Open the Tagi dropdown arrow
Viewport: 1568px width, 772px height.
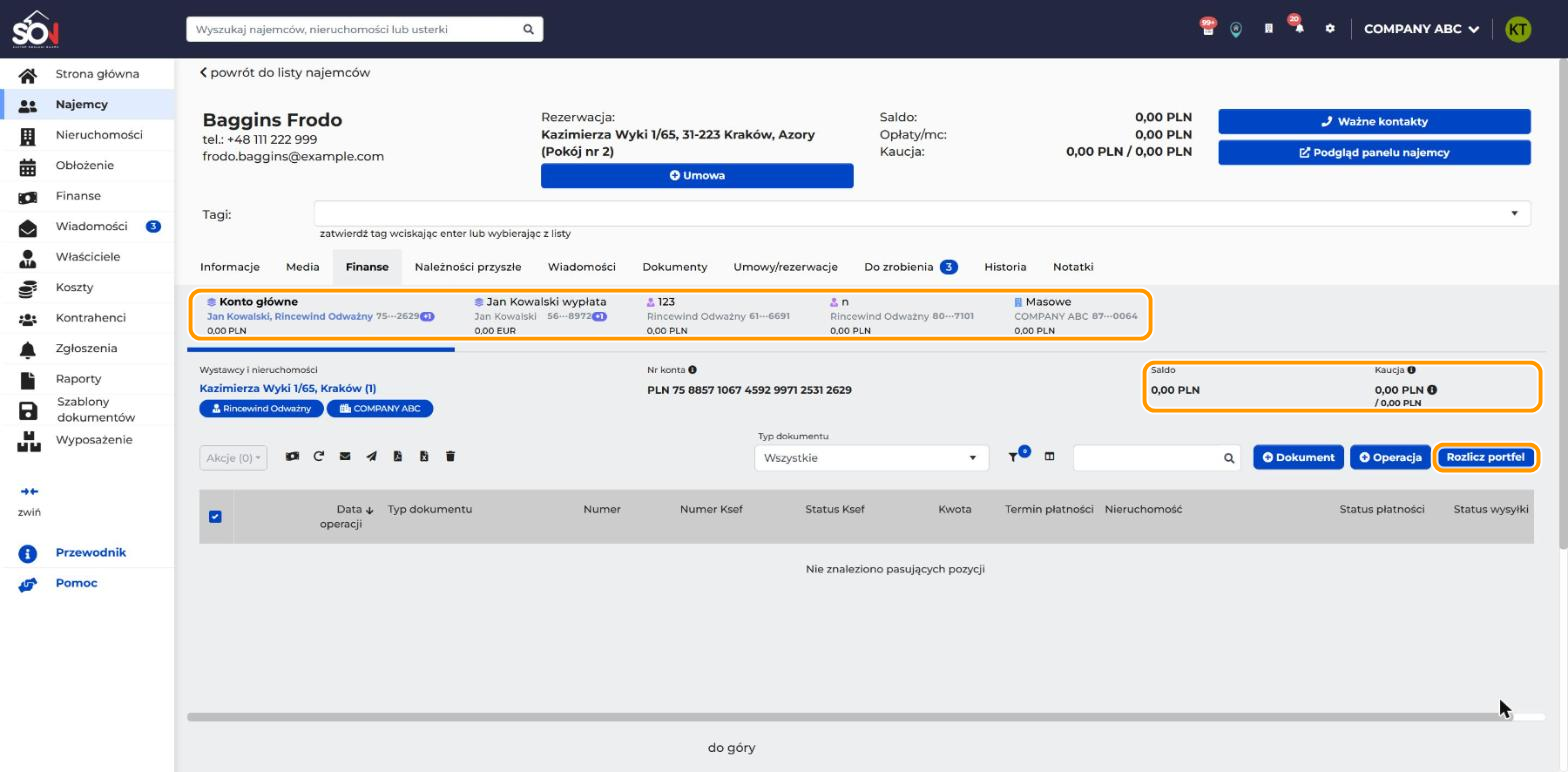[x=1514, y=213]
